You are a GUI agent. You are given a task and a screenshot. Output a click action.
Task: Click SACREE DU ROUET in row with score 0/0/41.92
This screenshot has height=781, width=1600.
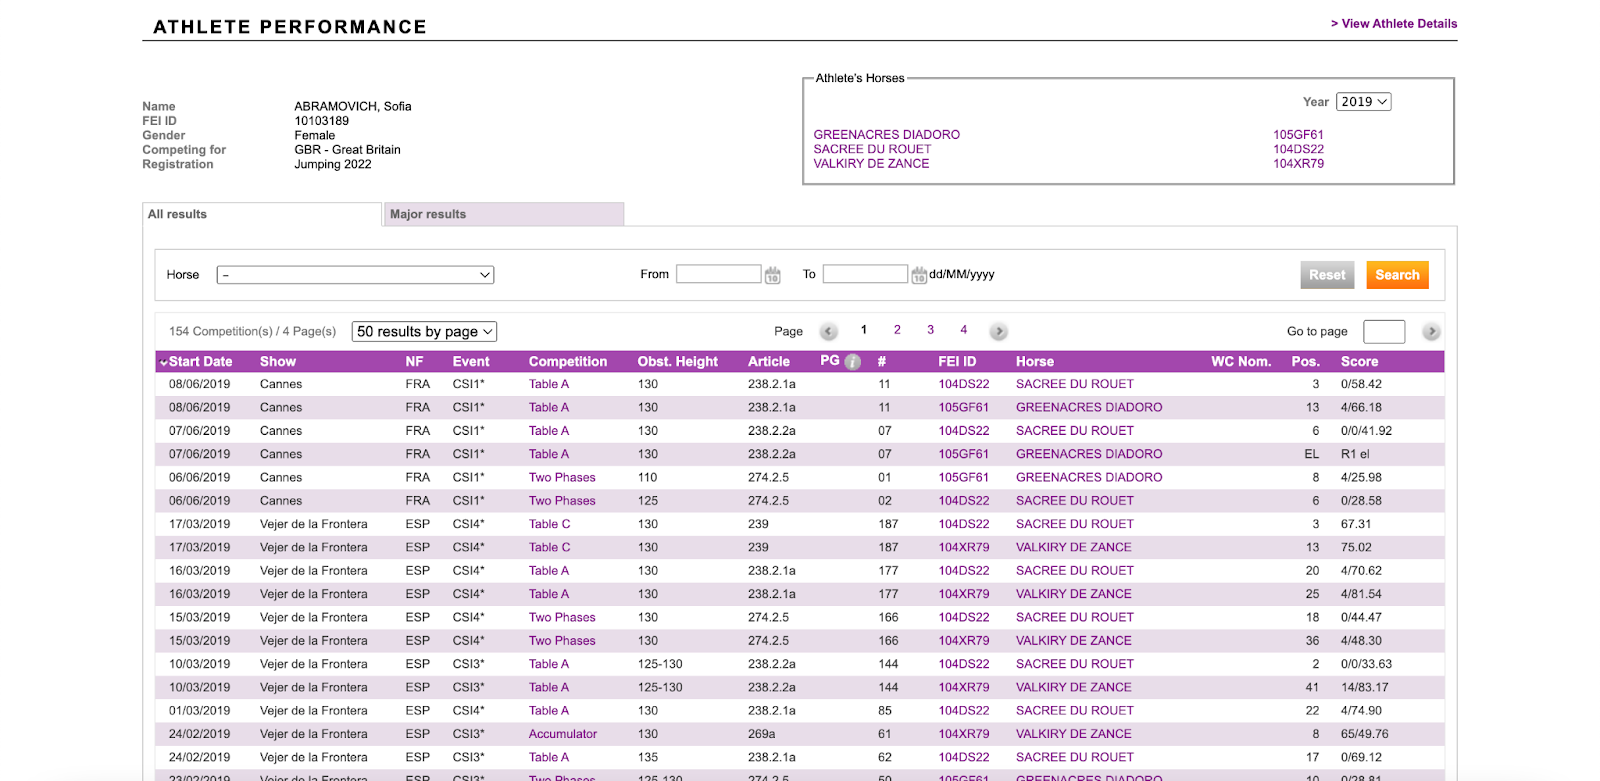click(x=1075, y=431)
